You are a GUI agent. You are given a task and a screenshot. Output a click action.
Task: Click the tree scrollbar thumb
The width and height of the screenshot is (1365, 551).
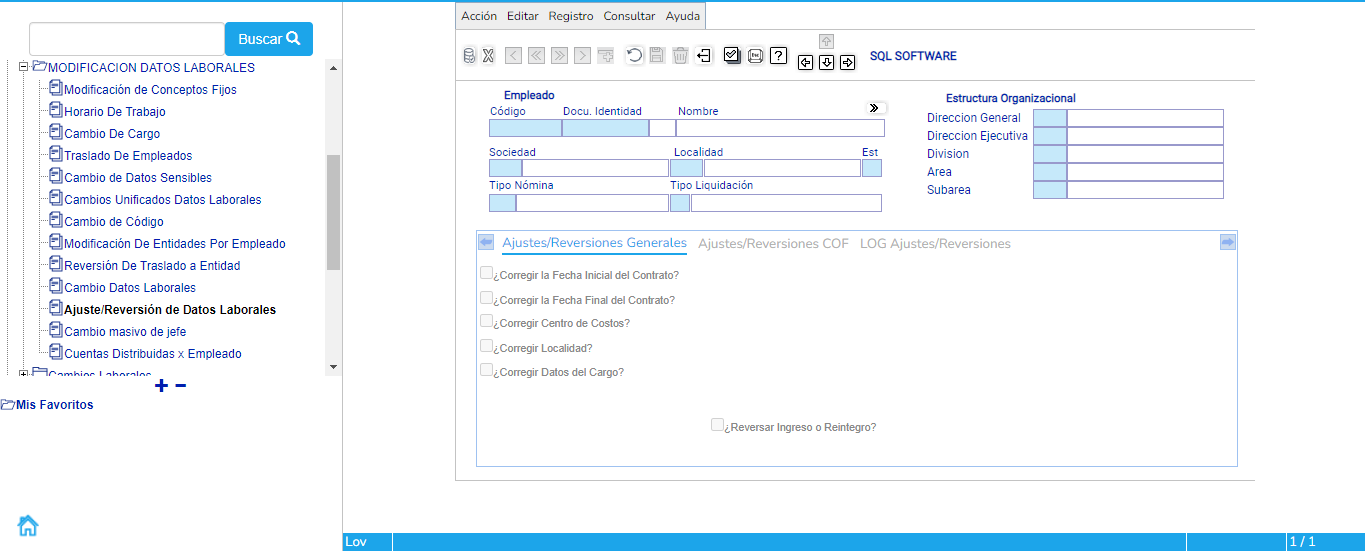334,212
